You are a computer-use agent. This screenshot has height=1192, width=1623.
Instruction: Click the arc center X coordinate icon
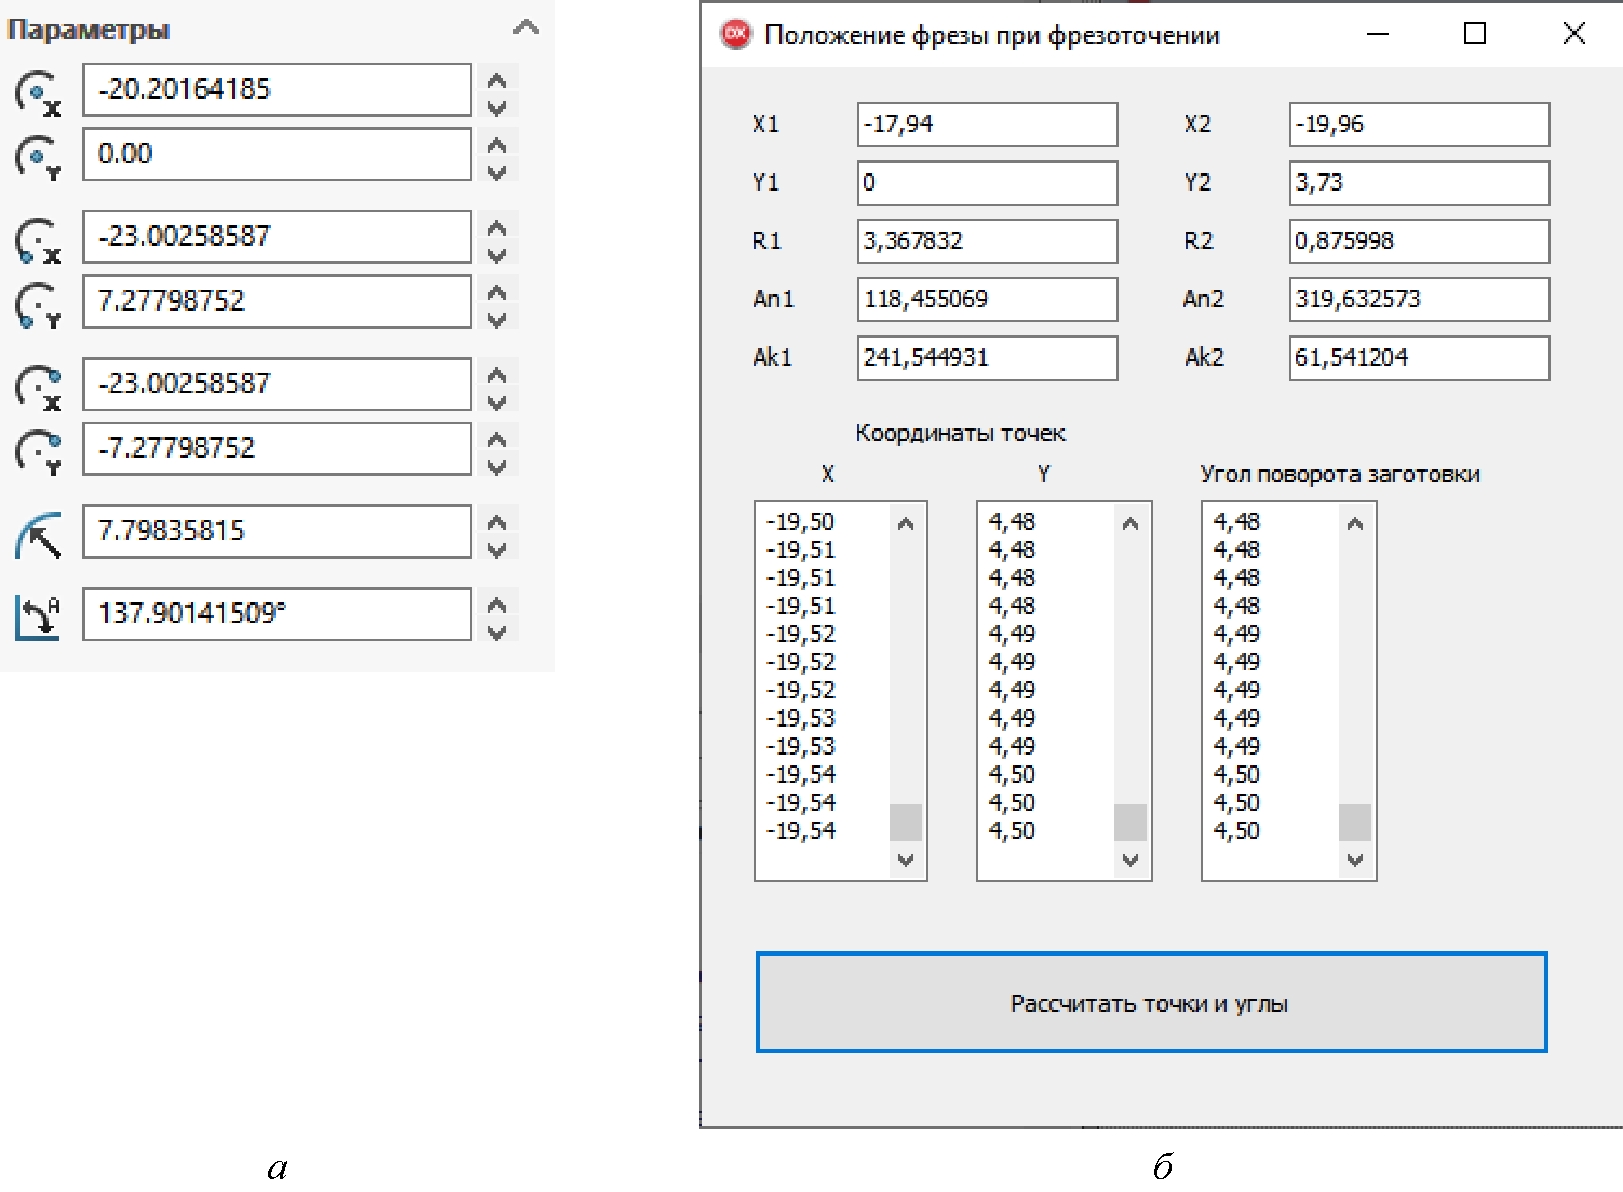38,93
